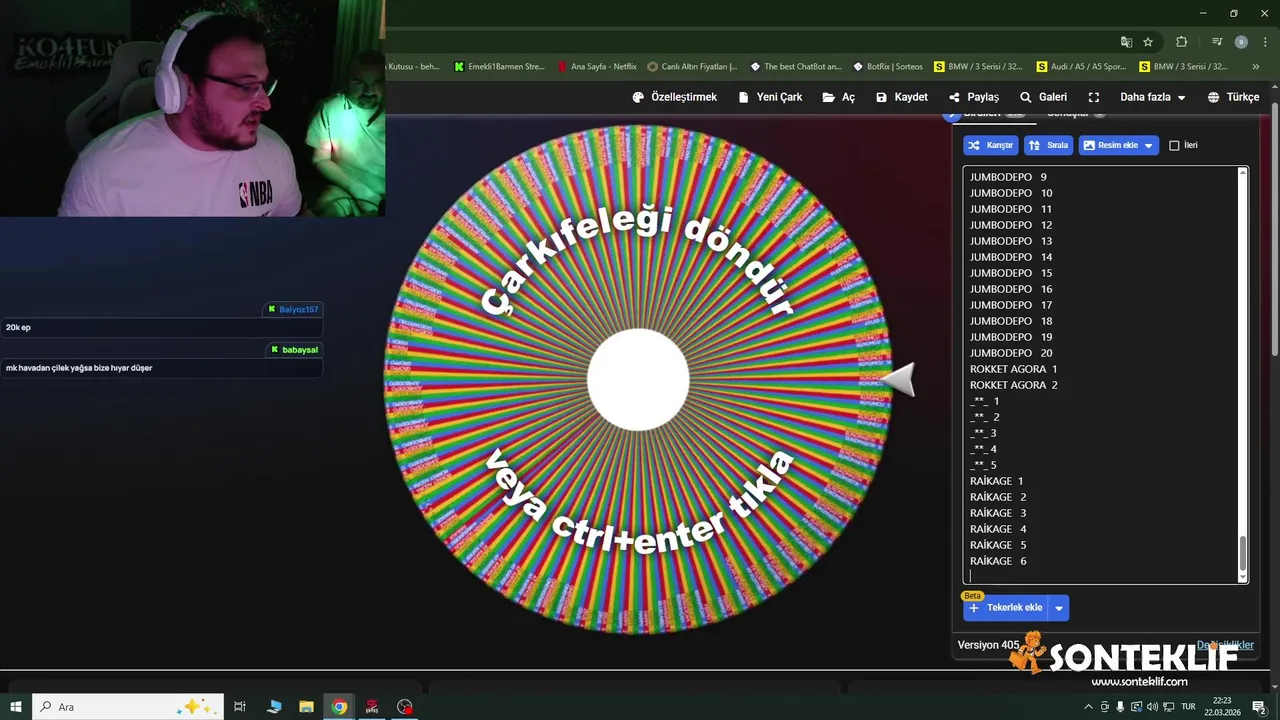The image size is (1280, 720).
Task: Change language from Türkçe
Action: point(1233,97)
